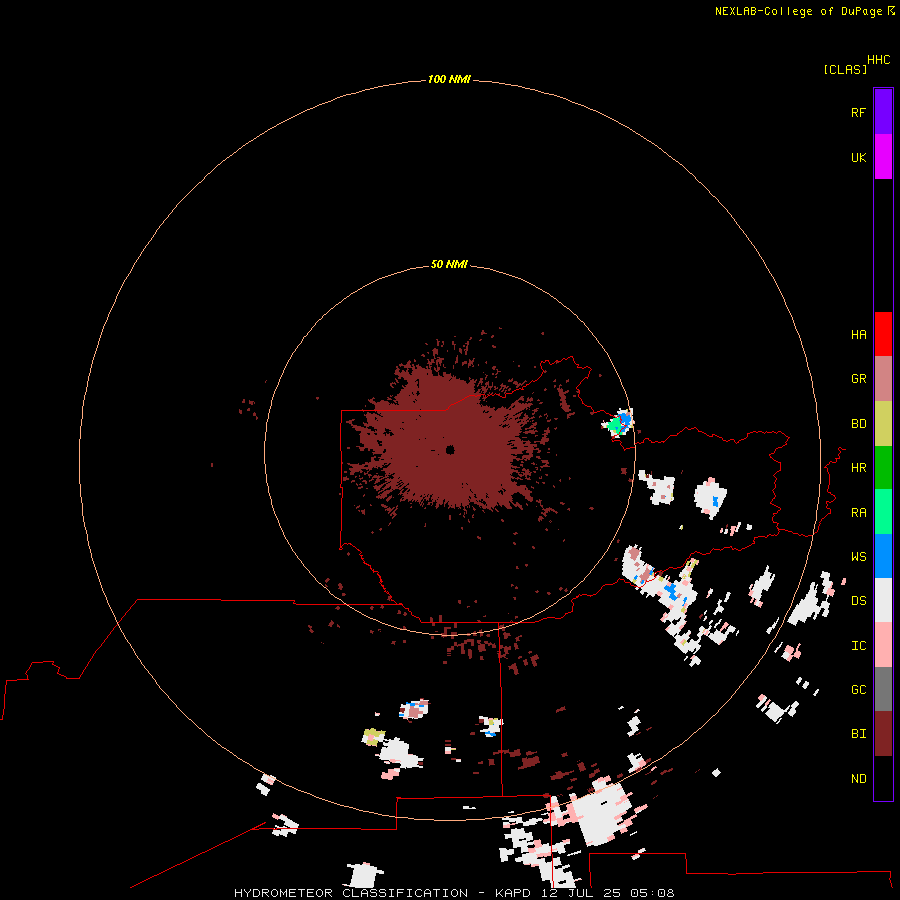The height and width of the screenshot is (900, 900).
Task: Click the brown BI legend swatch
Action: coord(883,734)
